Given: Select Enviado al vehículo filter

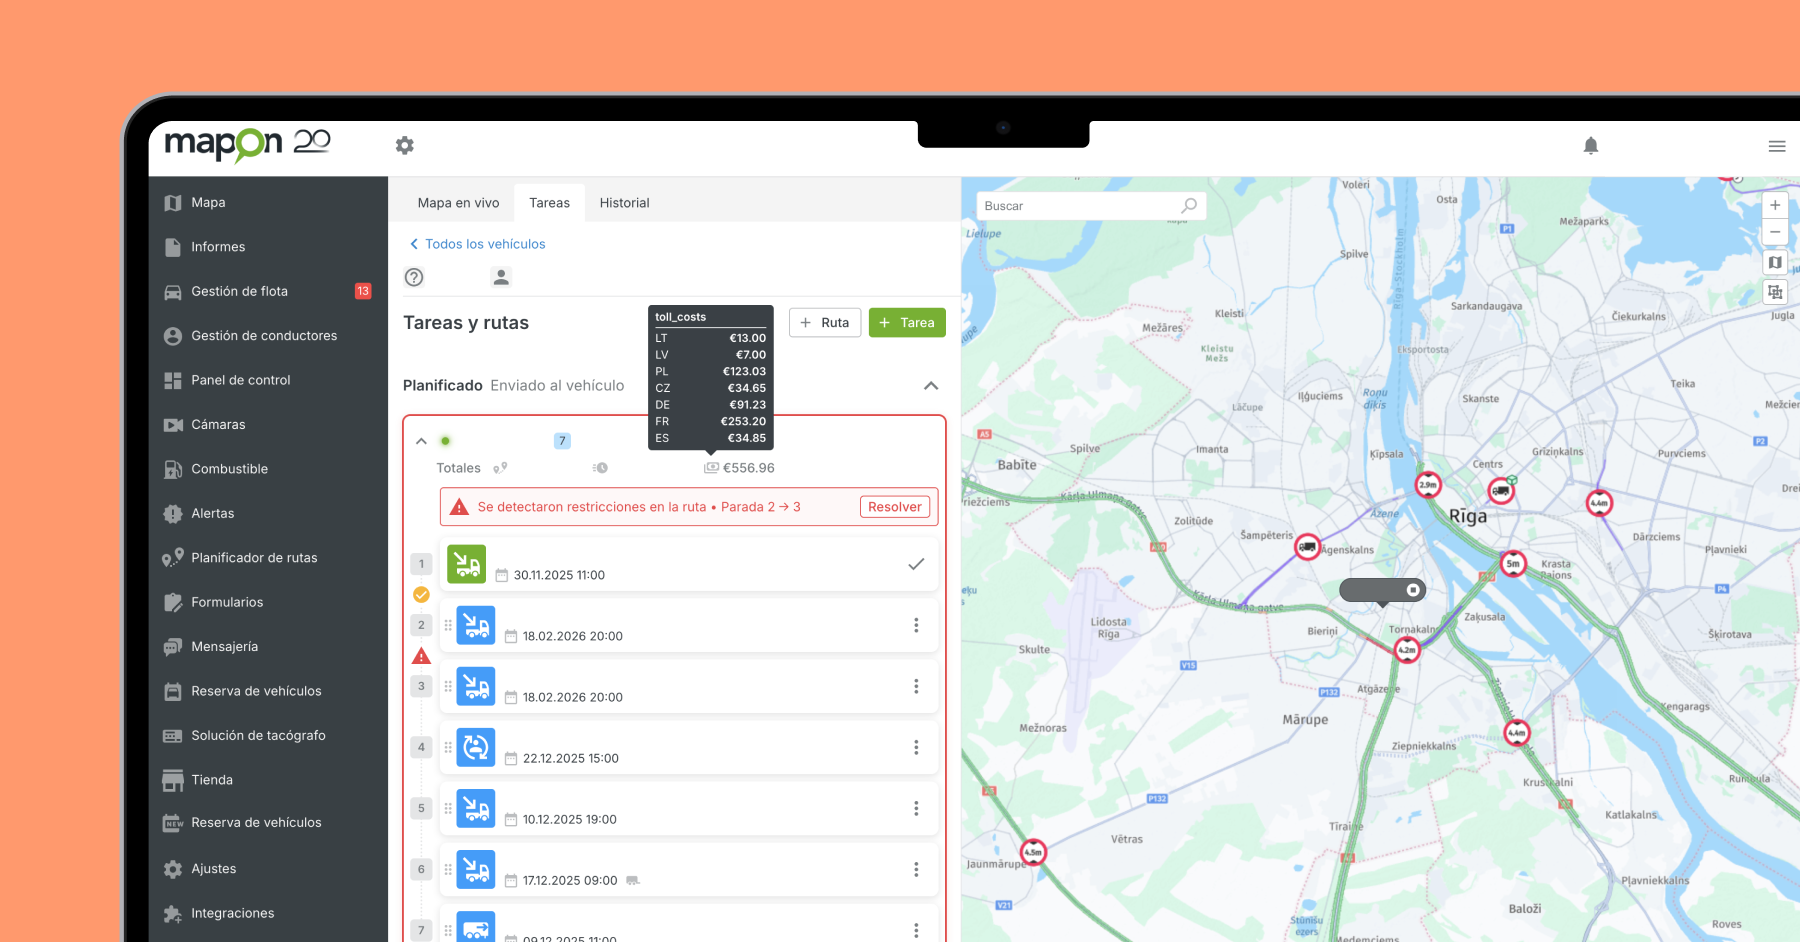Looking at the screenshot, I should pyautogui.click(x=557, y=386).
